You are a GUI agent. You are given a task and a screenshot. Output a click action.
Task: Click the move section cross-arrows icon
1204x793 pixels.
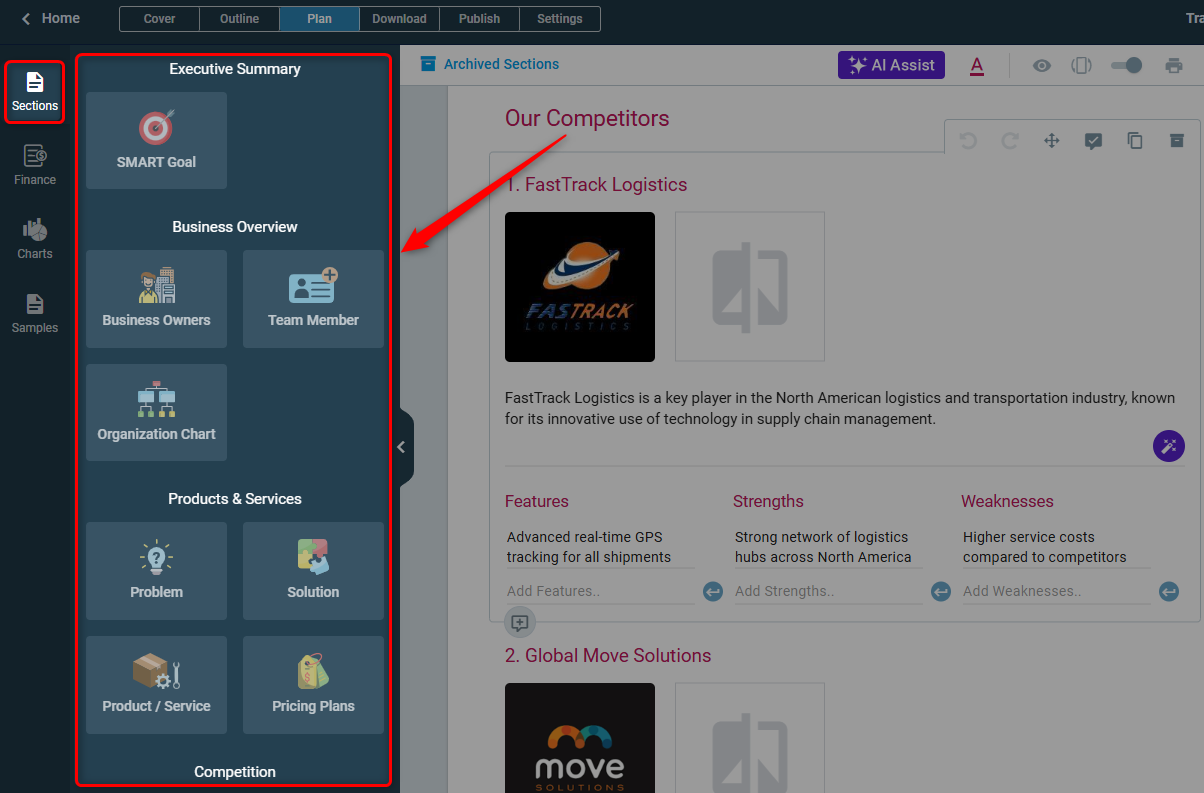1052,141
